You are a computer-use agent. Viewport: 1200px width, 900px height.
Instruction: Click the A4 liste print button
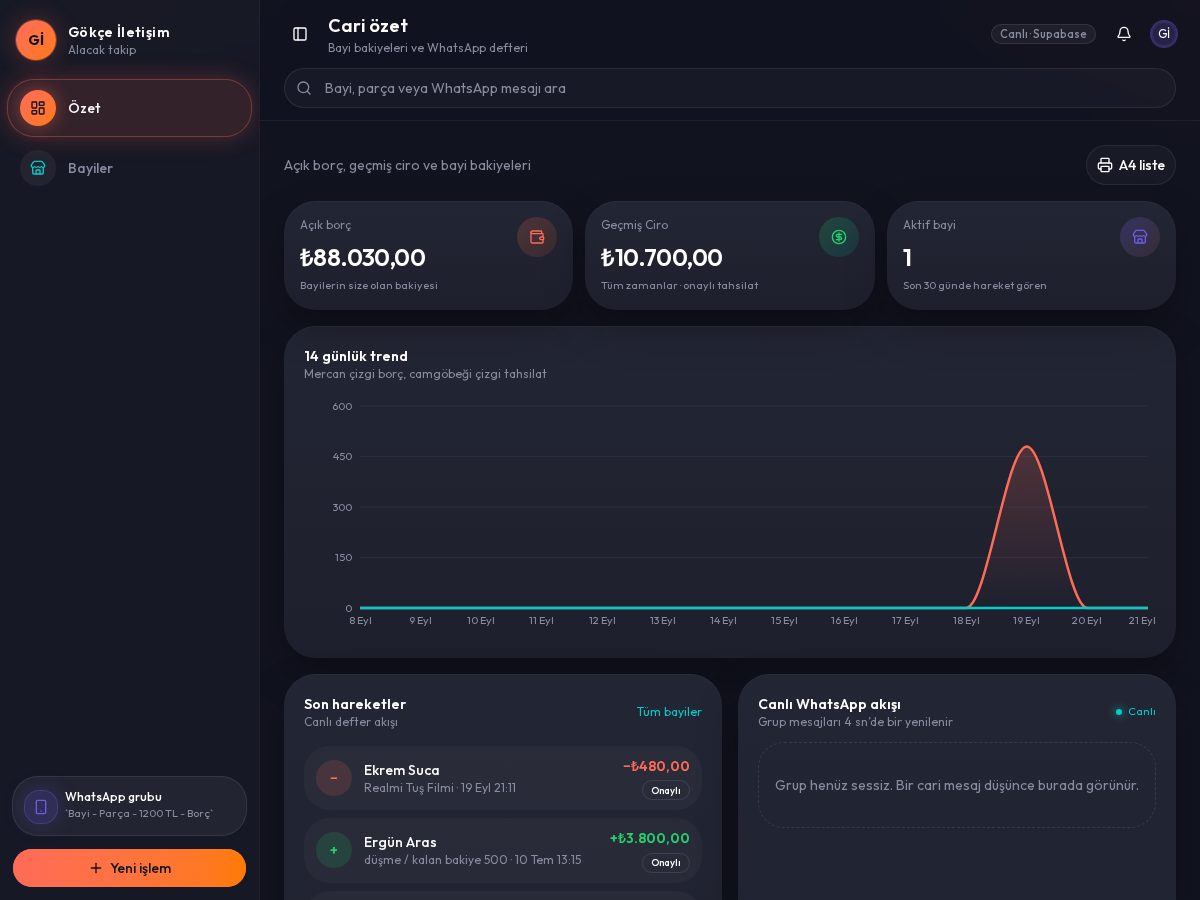1131,165
